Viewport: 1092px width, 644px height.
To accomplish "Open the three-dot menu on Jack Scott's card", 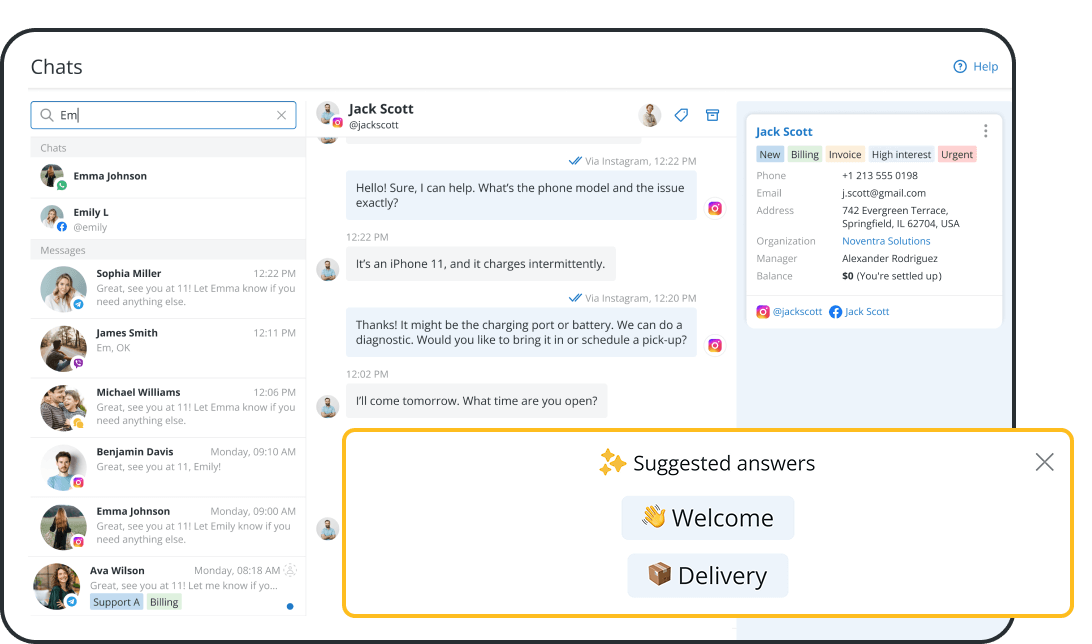I will coord(985,130).
